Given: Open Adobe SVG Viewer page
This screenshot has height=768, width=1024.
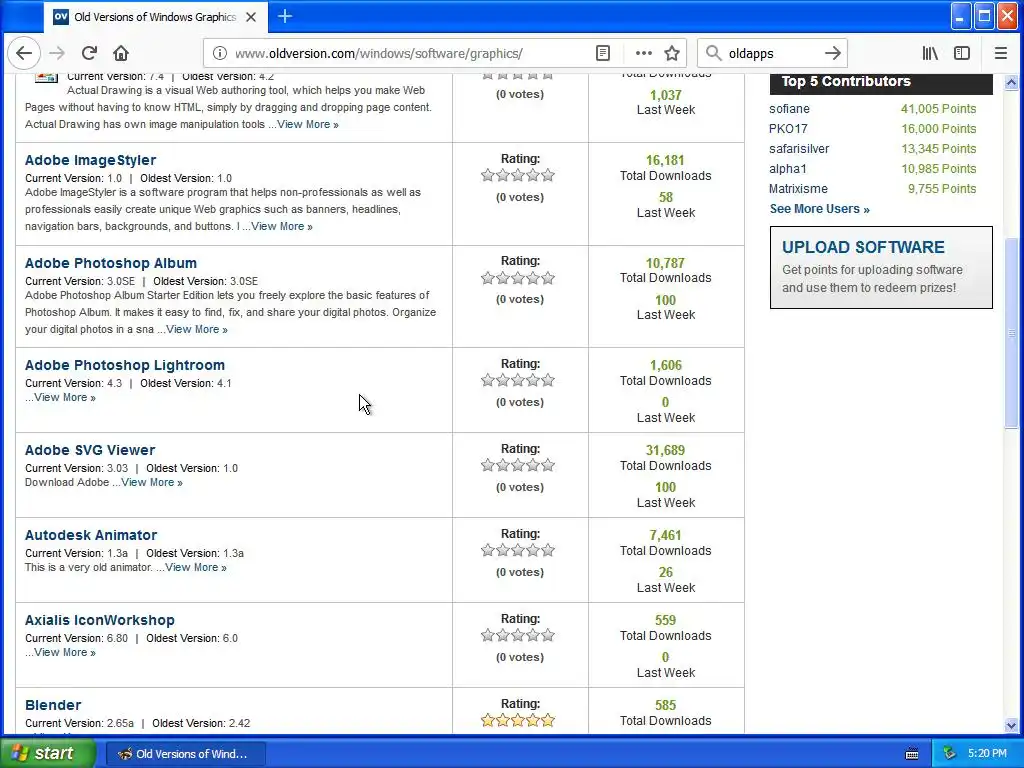Looking at the screenshot, I should click(x=89, y=450).
